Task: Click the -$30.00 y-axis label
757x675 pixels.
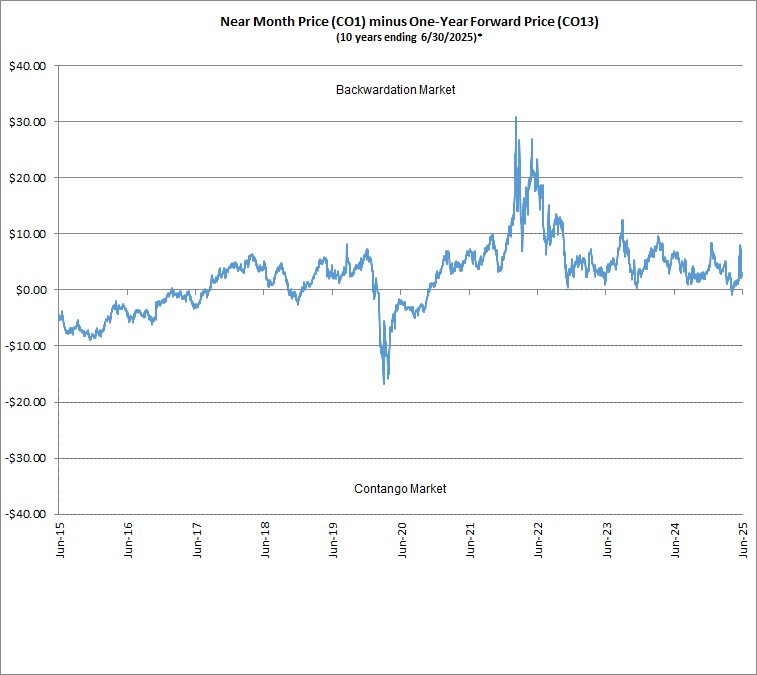Action: 26,458
